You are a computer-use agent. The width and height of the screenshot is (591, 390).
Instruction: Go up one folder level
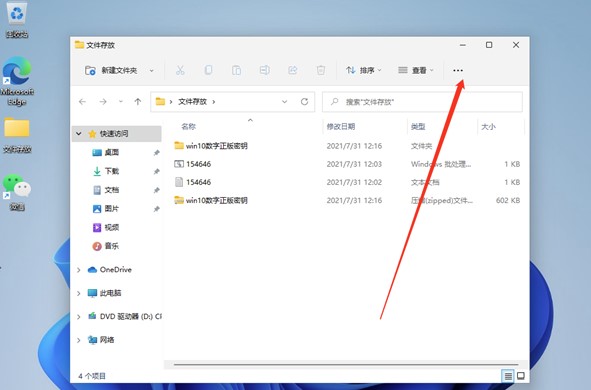pos(138,102)
